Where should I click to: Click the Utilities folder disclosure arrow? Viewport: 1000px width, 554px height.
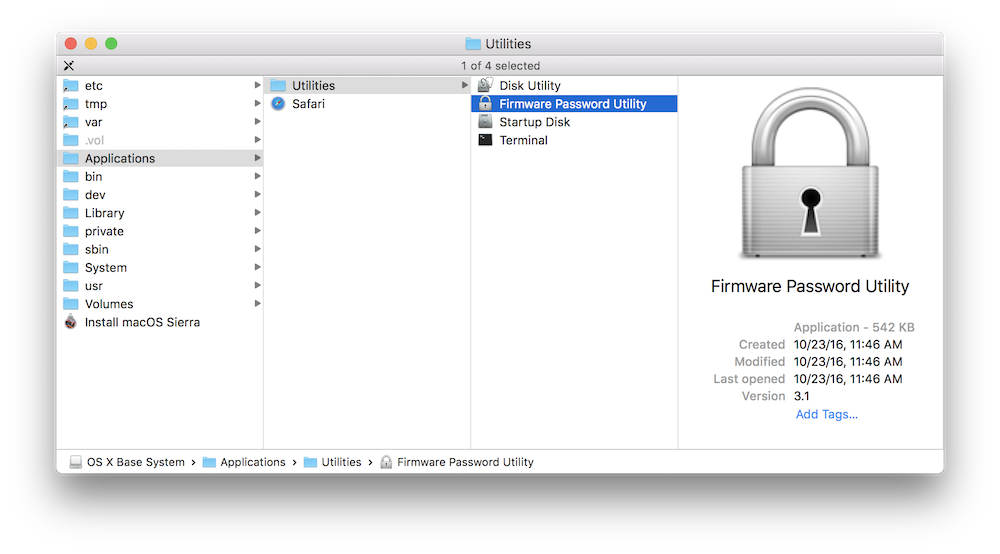pos(465,86)
